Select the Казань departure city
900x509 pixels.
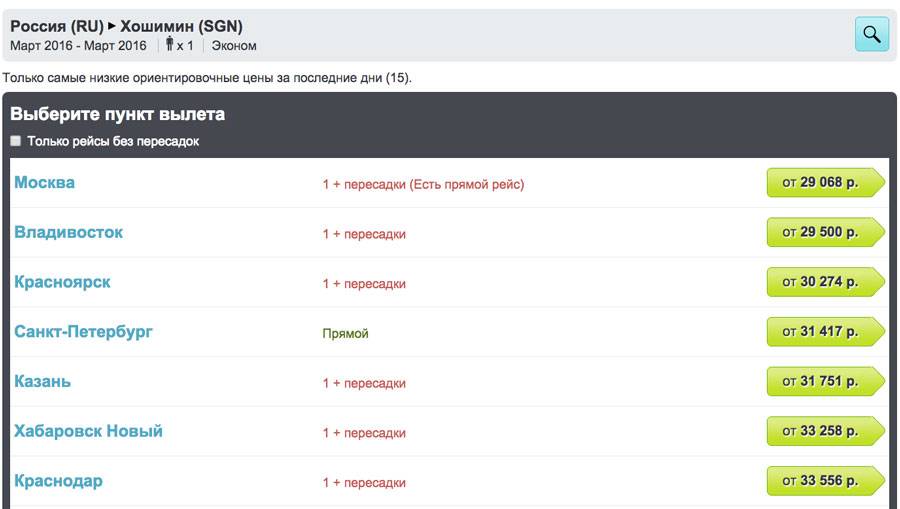click(x=43, y=381)
